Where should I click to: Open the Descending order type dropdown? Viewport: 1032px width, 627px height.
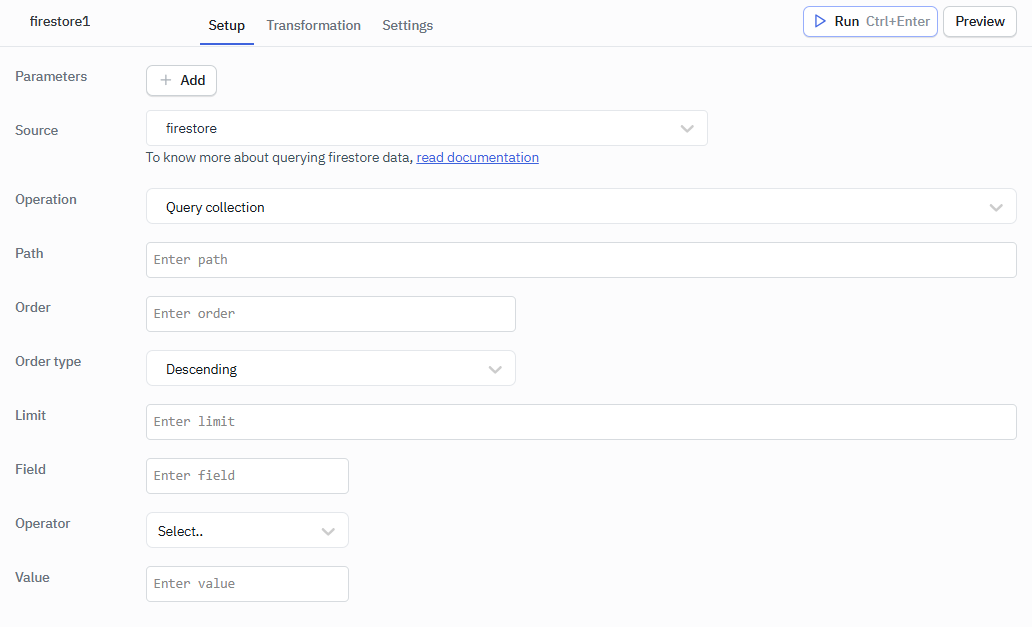330,369
